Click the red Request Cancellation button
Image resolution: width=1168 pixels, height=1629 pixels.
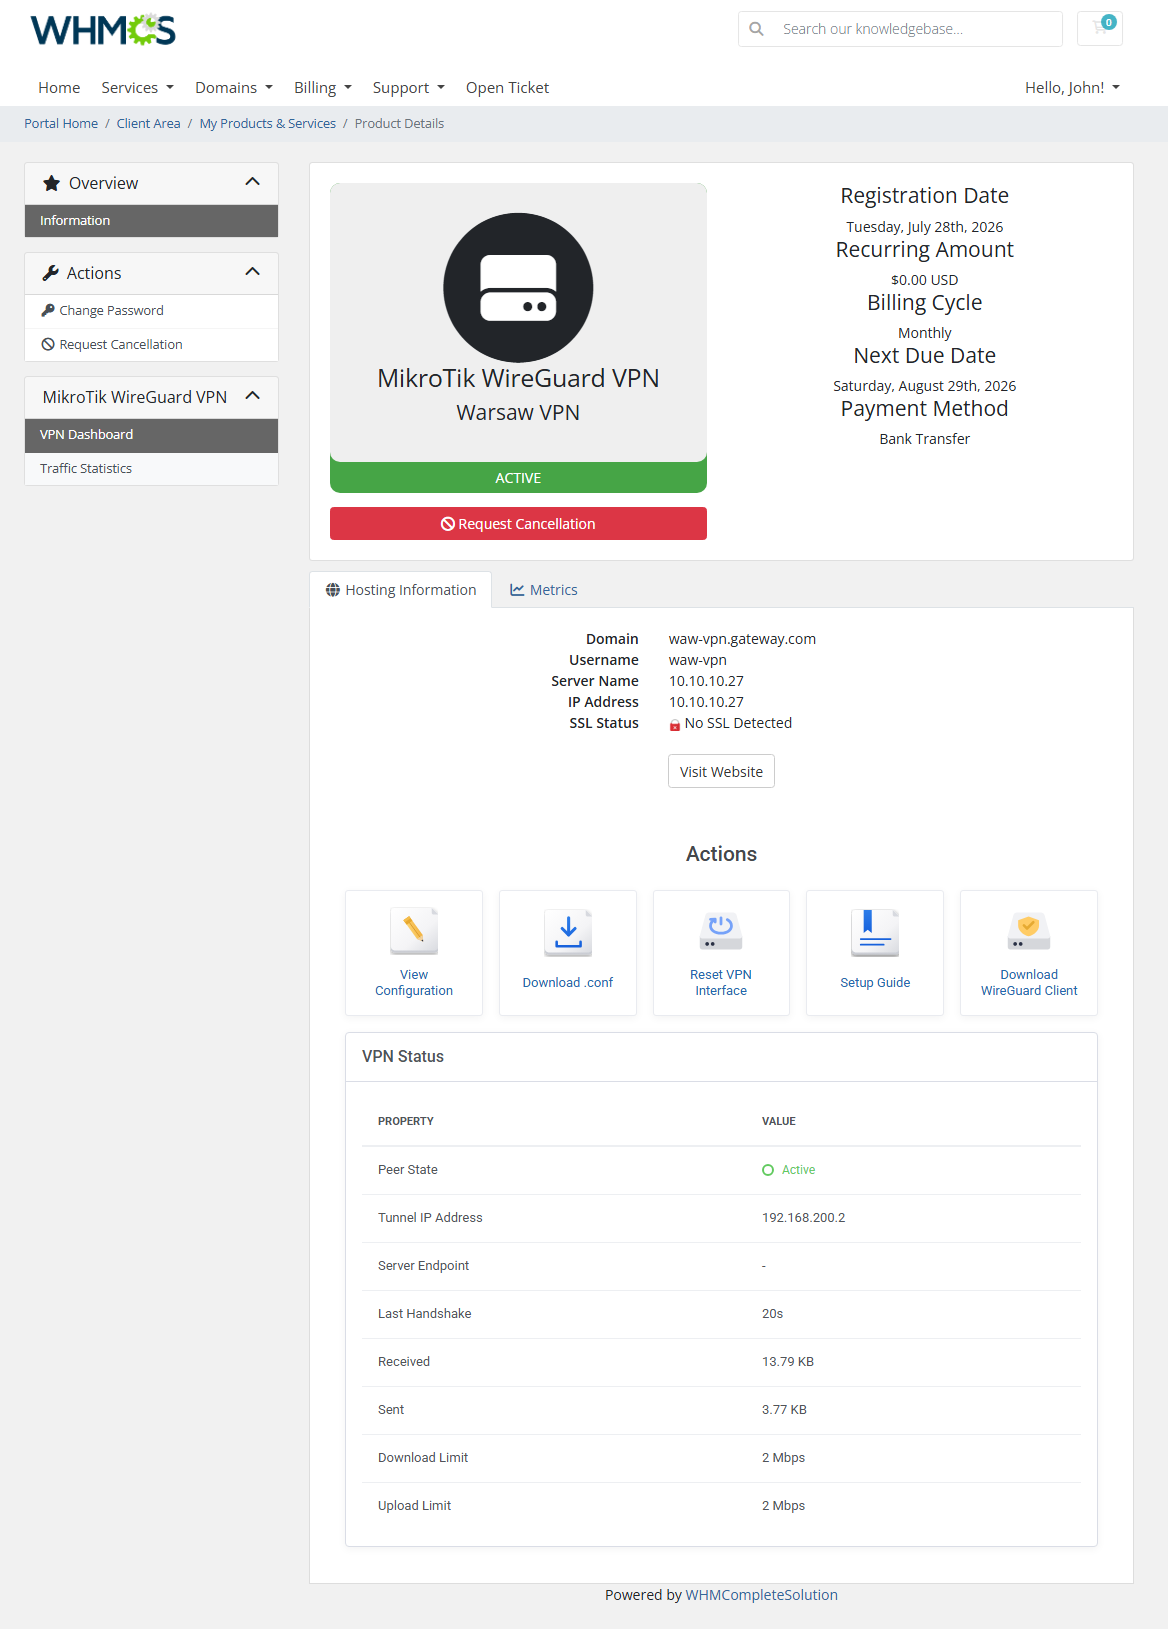(x=518, y=524)
